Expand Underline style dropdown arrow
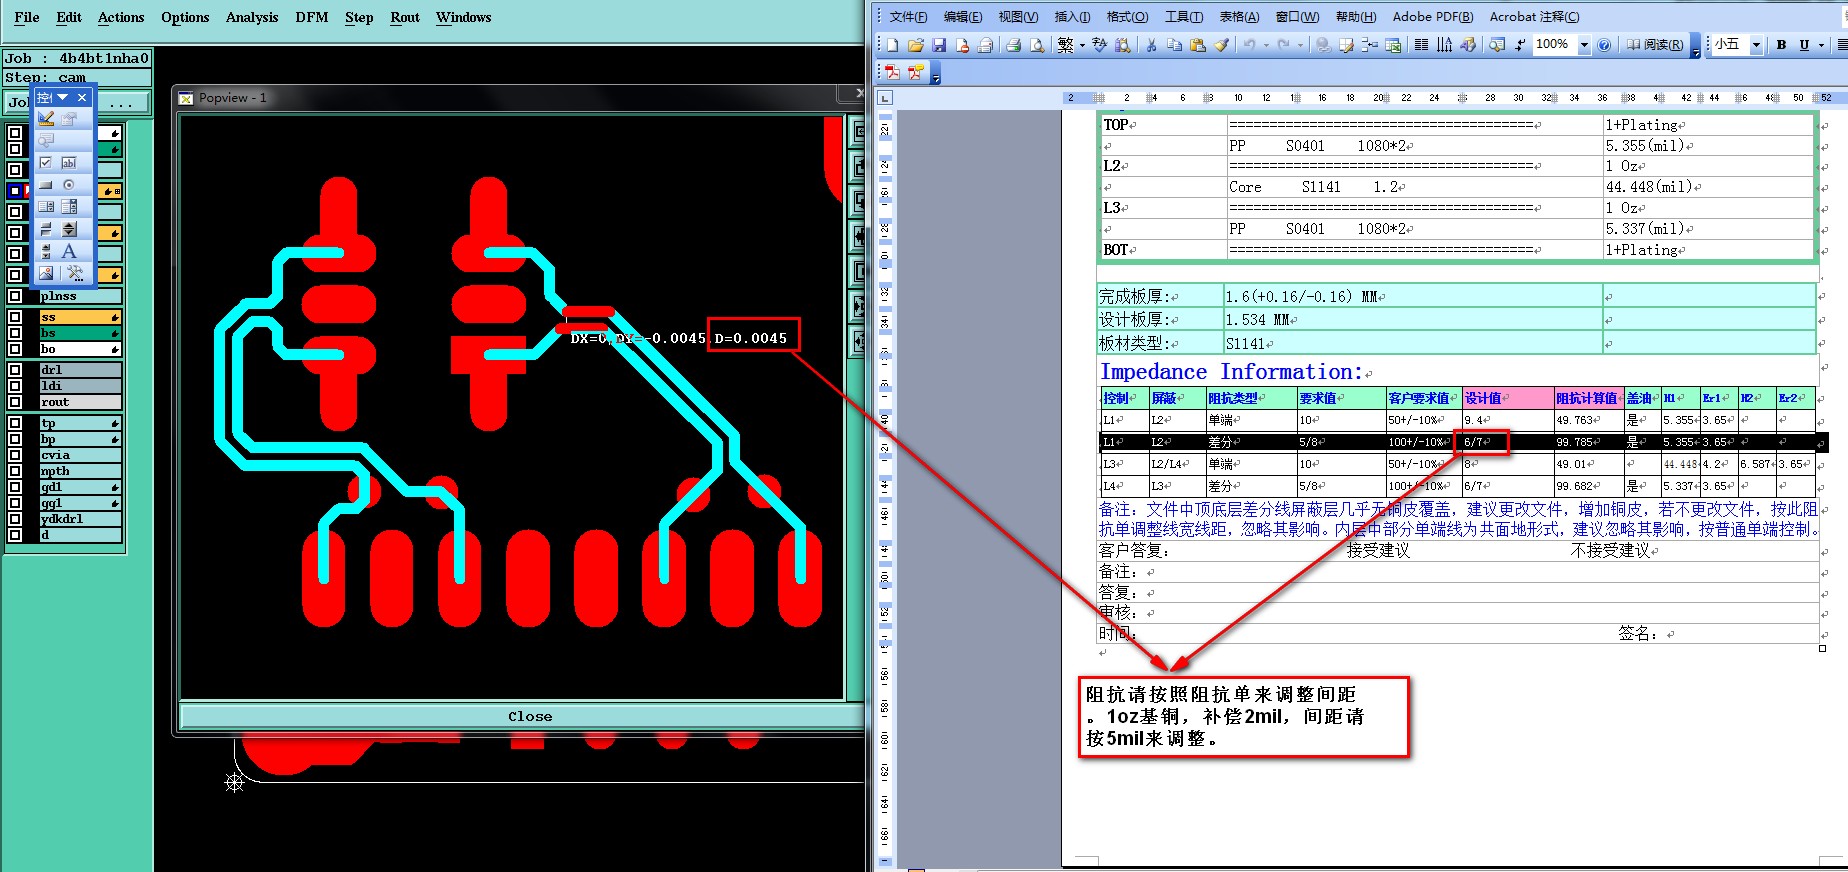This screenshot has height=872, width=1848. [x=1821, y=45]
